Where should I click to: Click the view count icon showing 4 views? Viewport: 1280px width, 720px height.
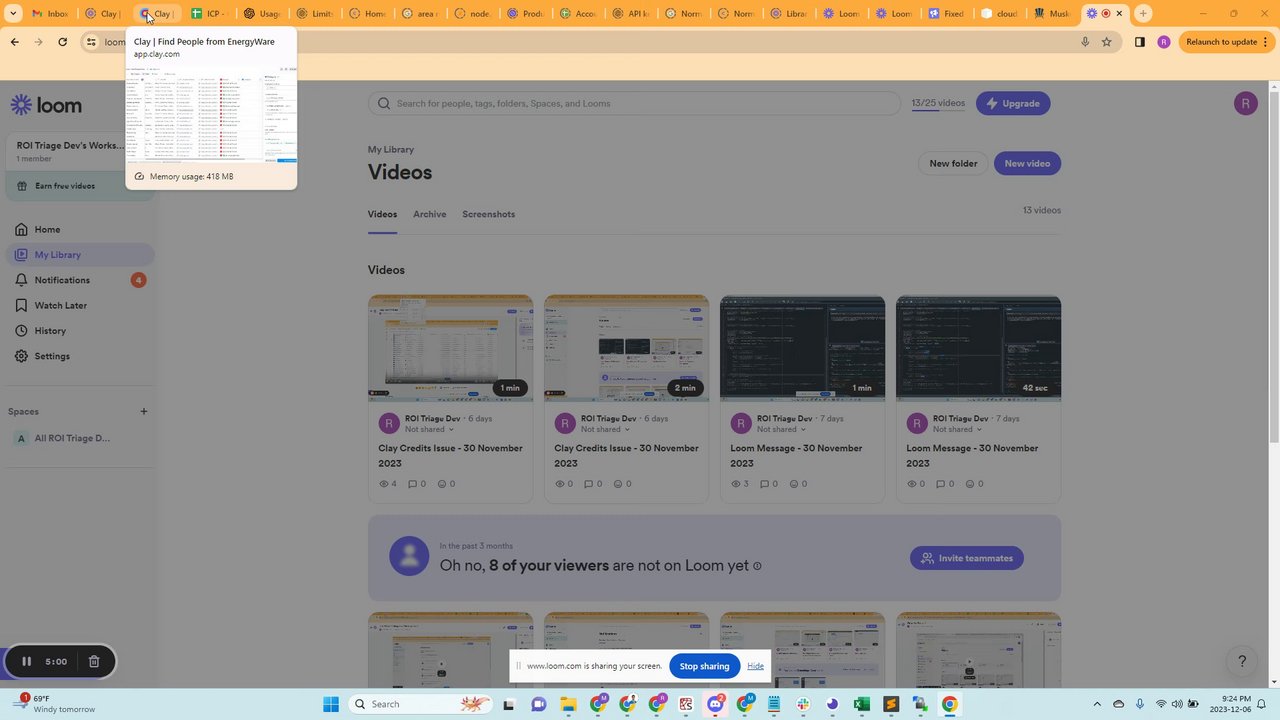(384, 484)
